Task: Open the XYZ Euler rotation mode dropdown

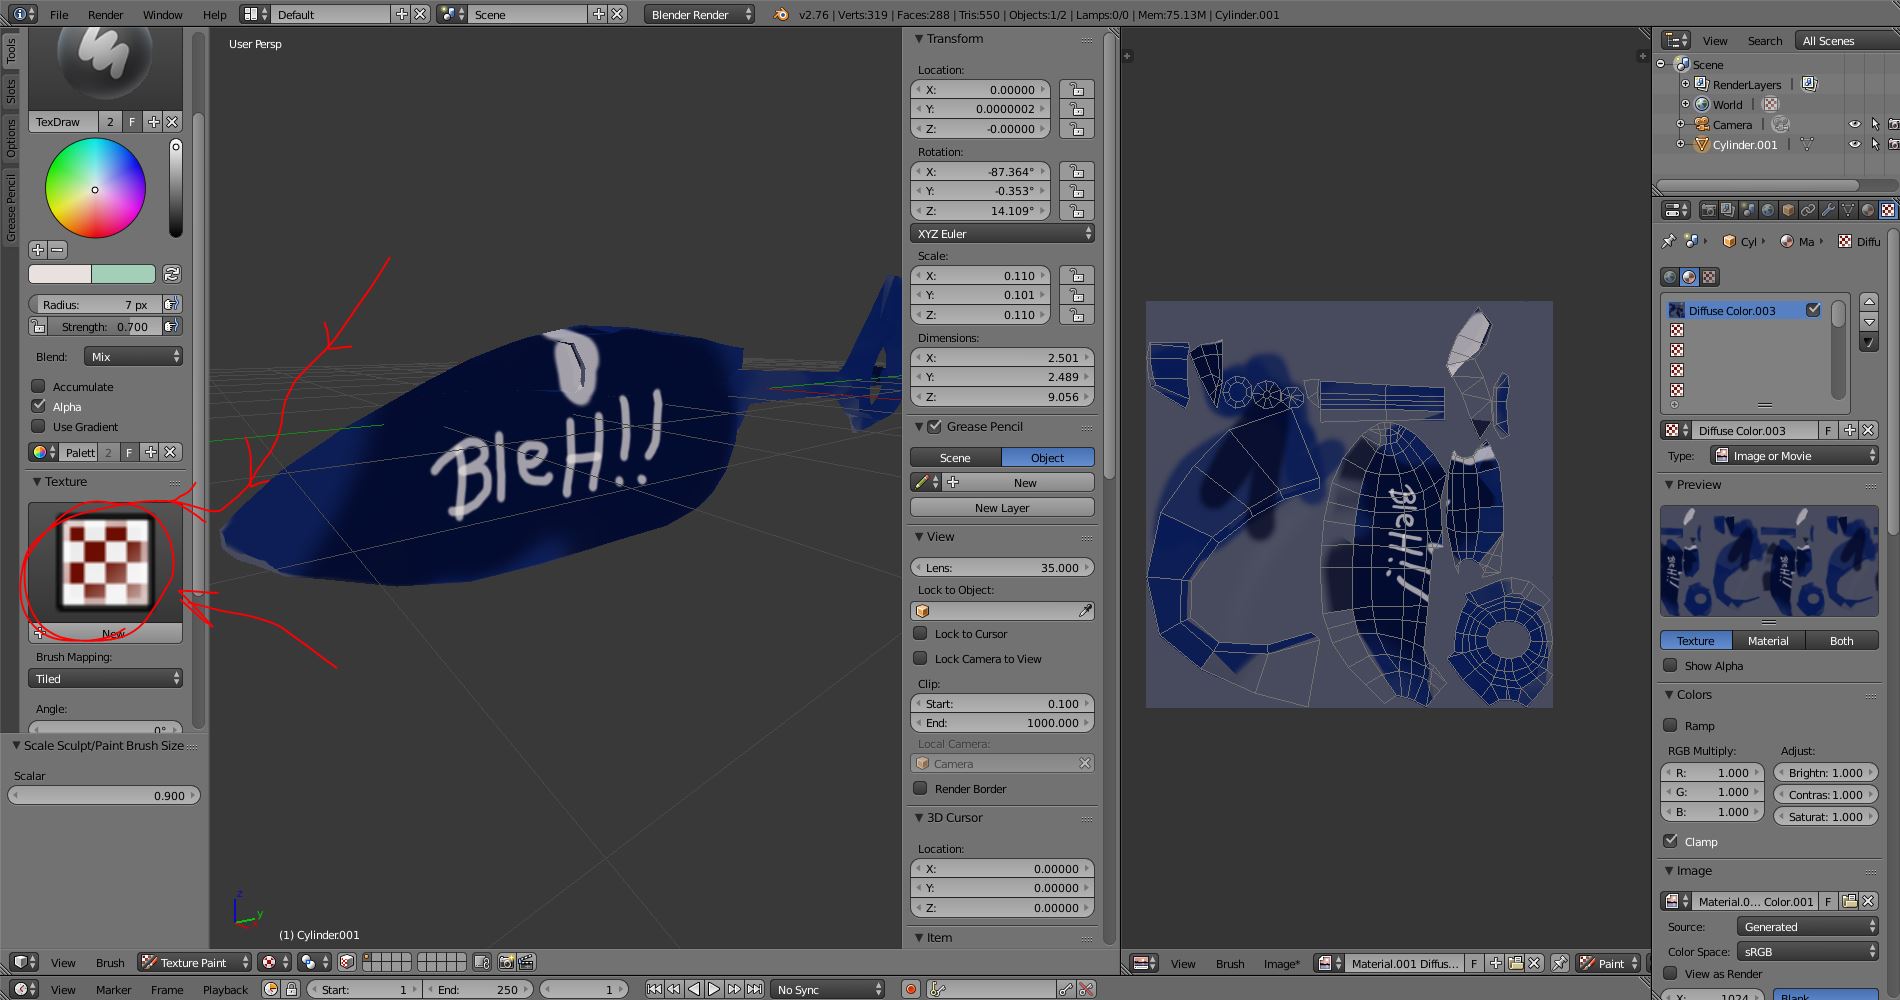Action: [x=1002, y=233]
